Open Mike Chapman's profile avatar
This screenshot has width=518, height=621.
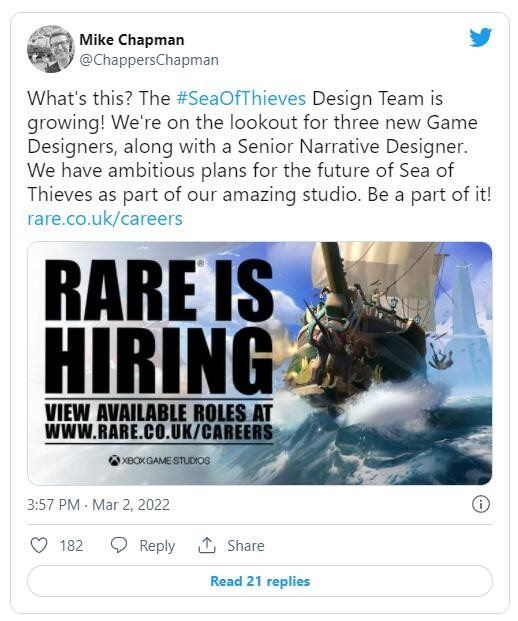pos(51,49)
